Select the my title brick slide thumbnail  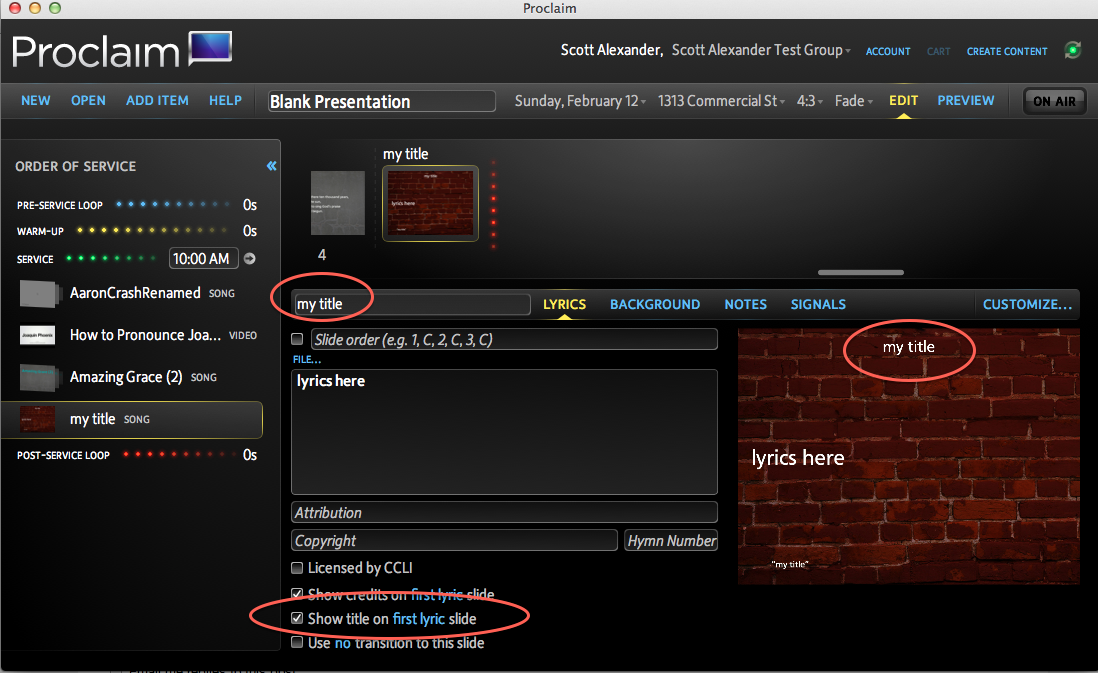click(x=431, y=203)
